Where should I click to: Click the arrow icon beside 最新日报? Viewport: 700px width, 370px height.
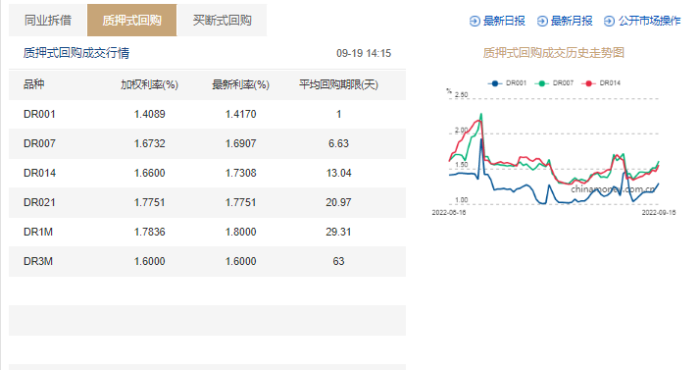[475, 21]
